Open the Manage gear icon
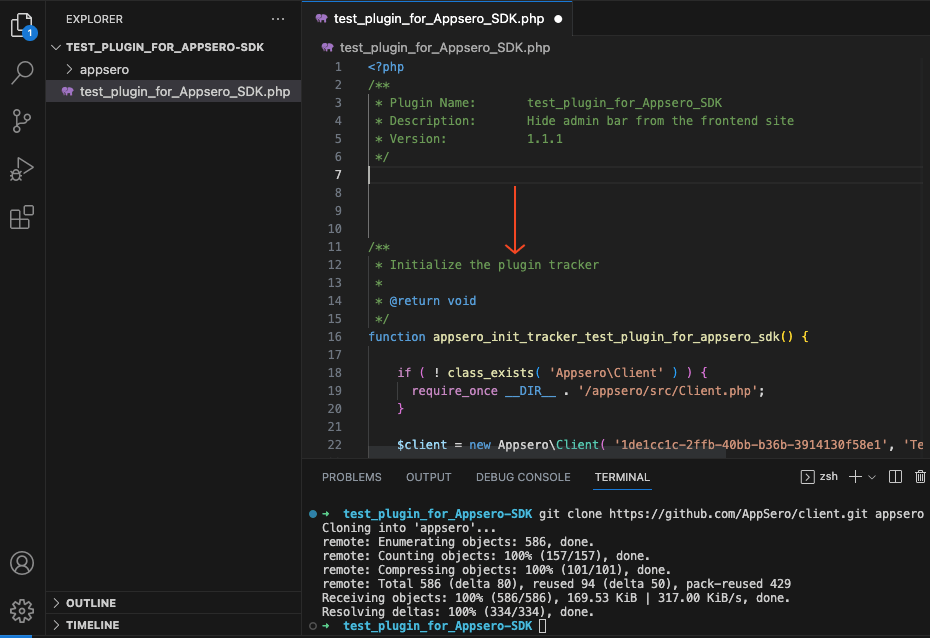 (x=22, y=610)
